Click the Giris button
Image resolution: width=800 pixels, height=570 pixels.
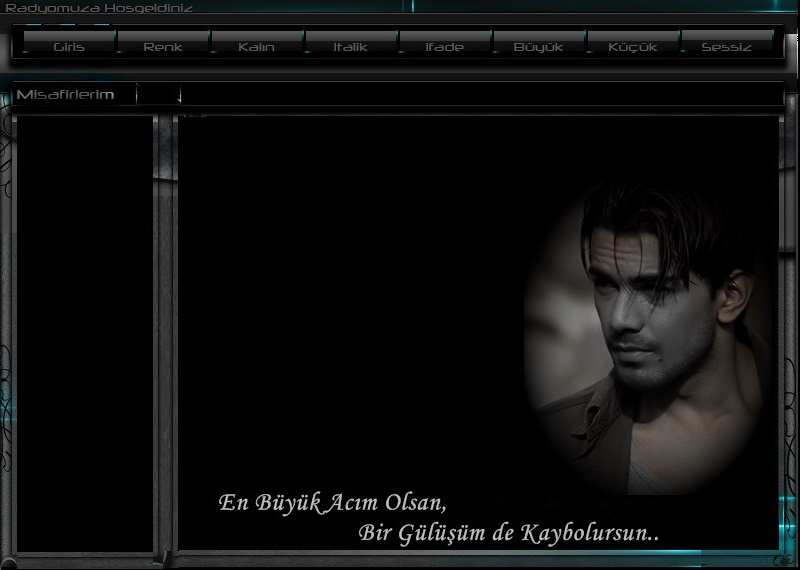point(69,46)
